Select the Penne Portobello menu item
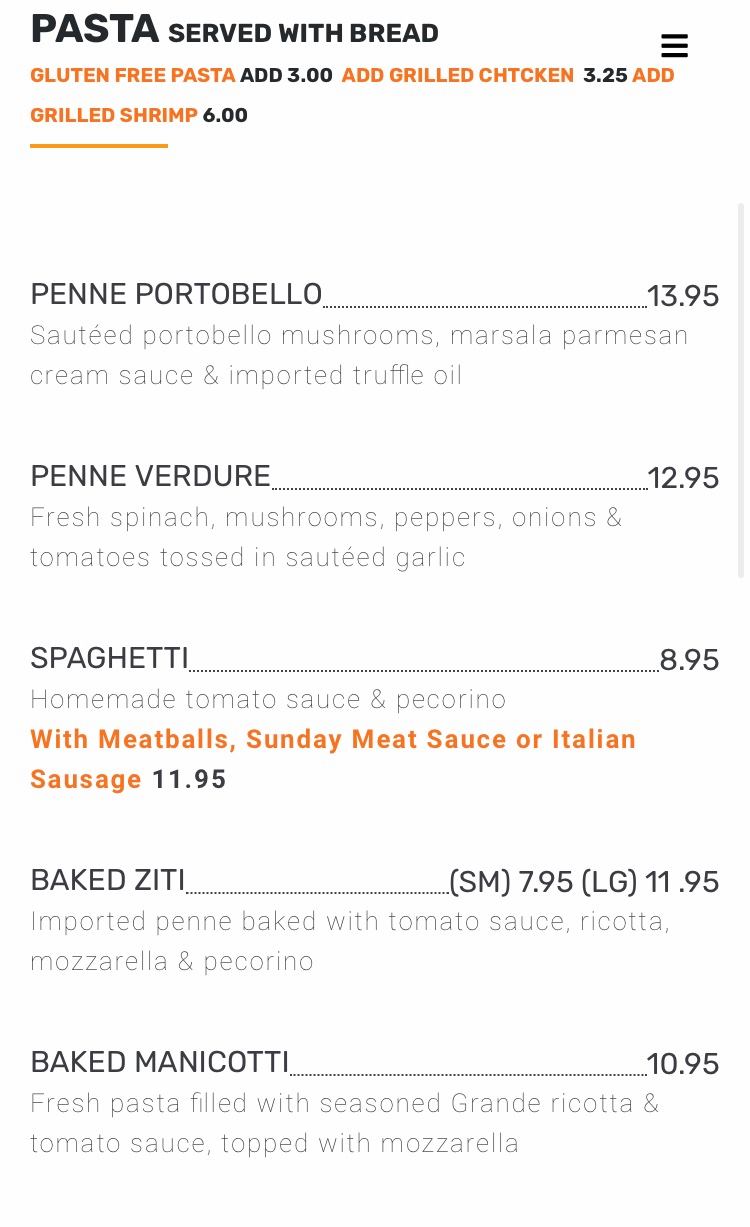The width and height of the screenshot is (750, 1227). (x=176, y=294)
